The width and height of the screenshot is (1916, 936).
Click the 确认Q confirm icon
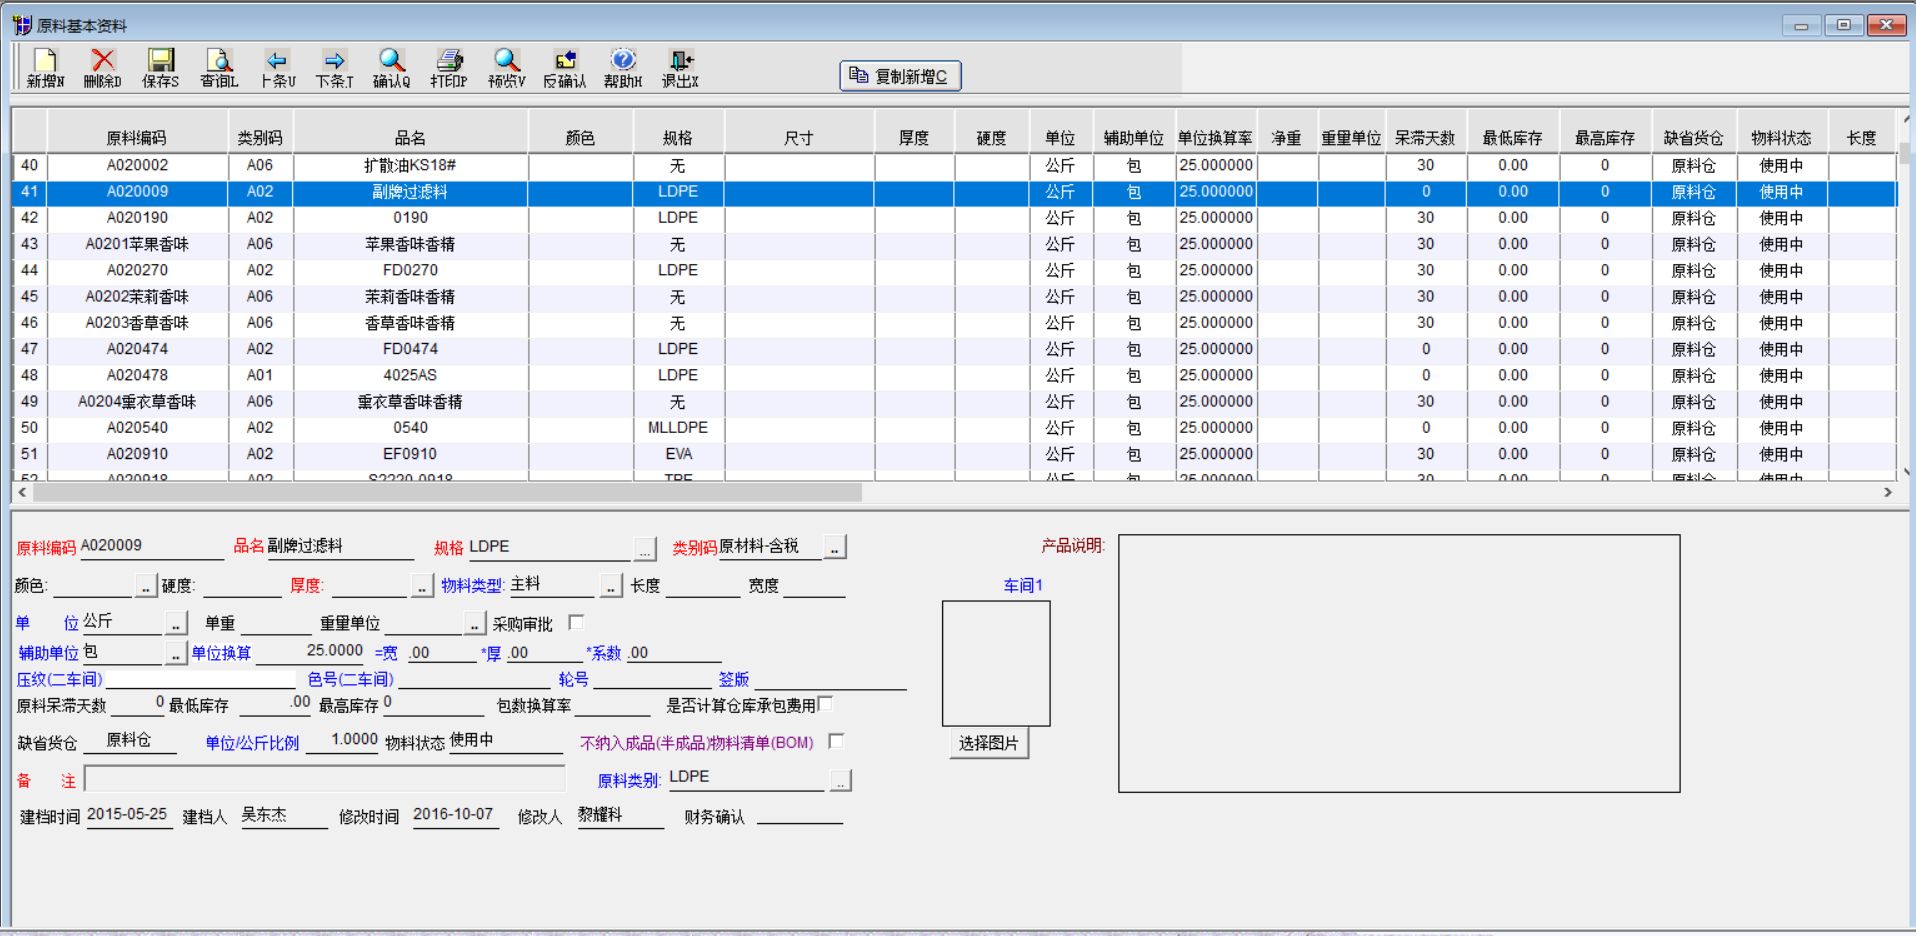tap(391, 69)
